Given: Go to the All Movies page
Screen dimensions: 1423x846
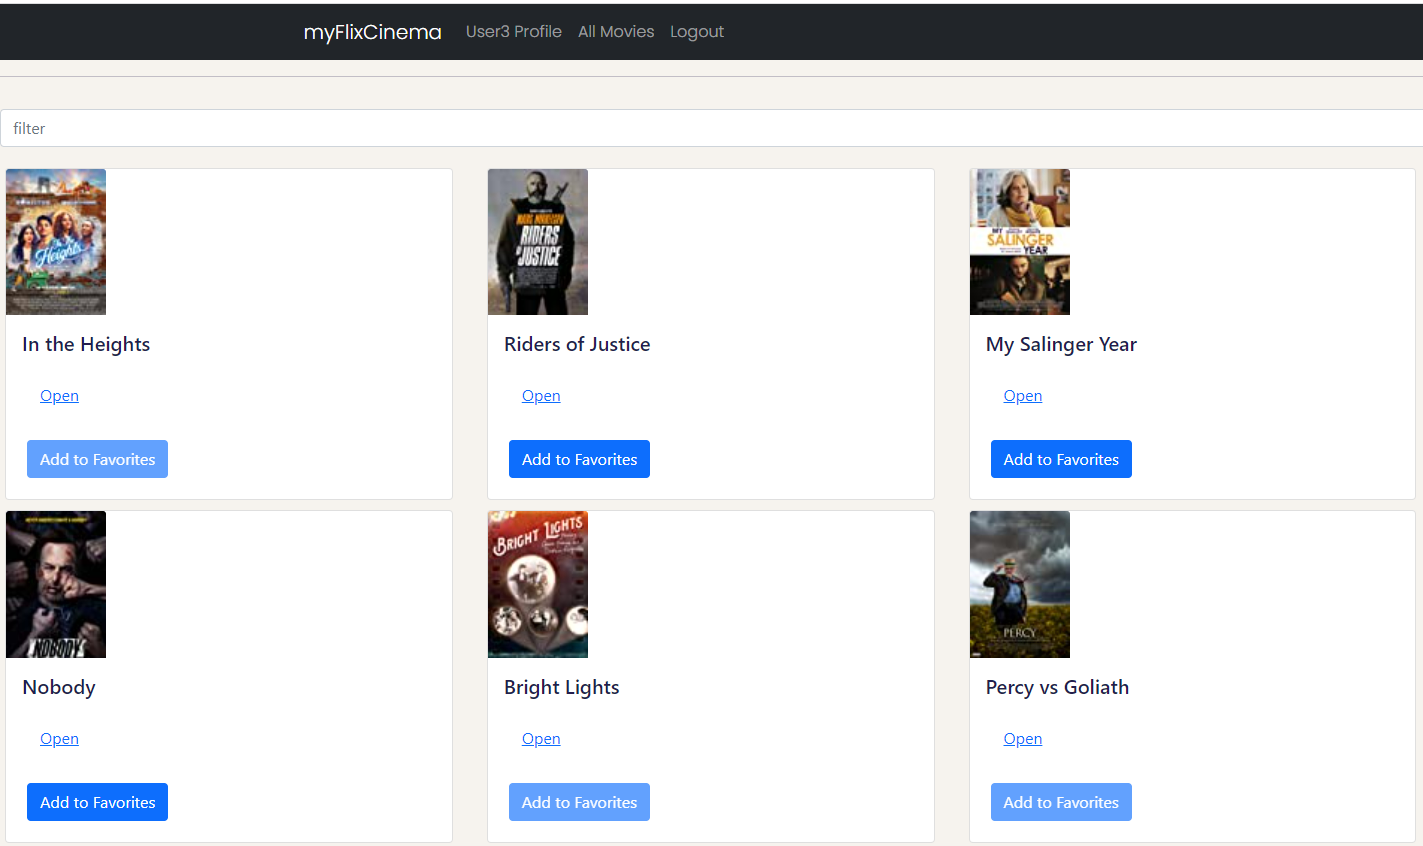Looking at the screenshot, I should tap(616, 31).
